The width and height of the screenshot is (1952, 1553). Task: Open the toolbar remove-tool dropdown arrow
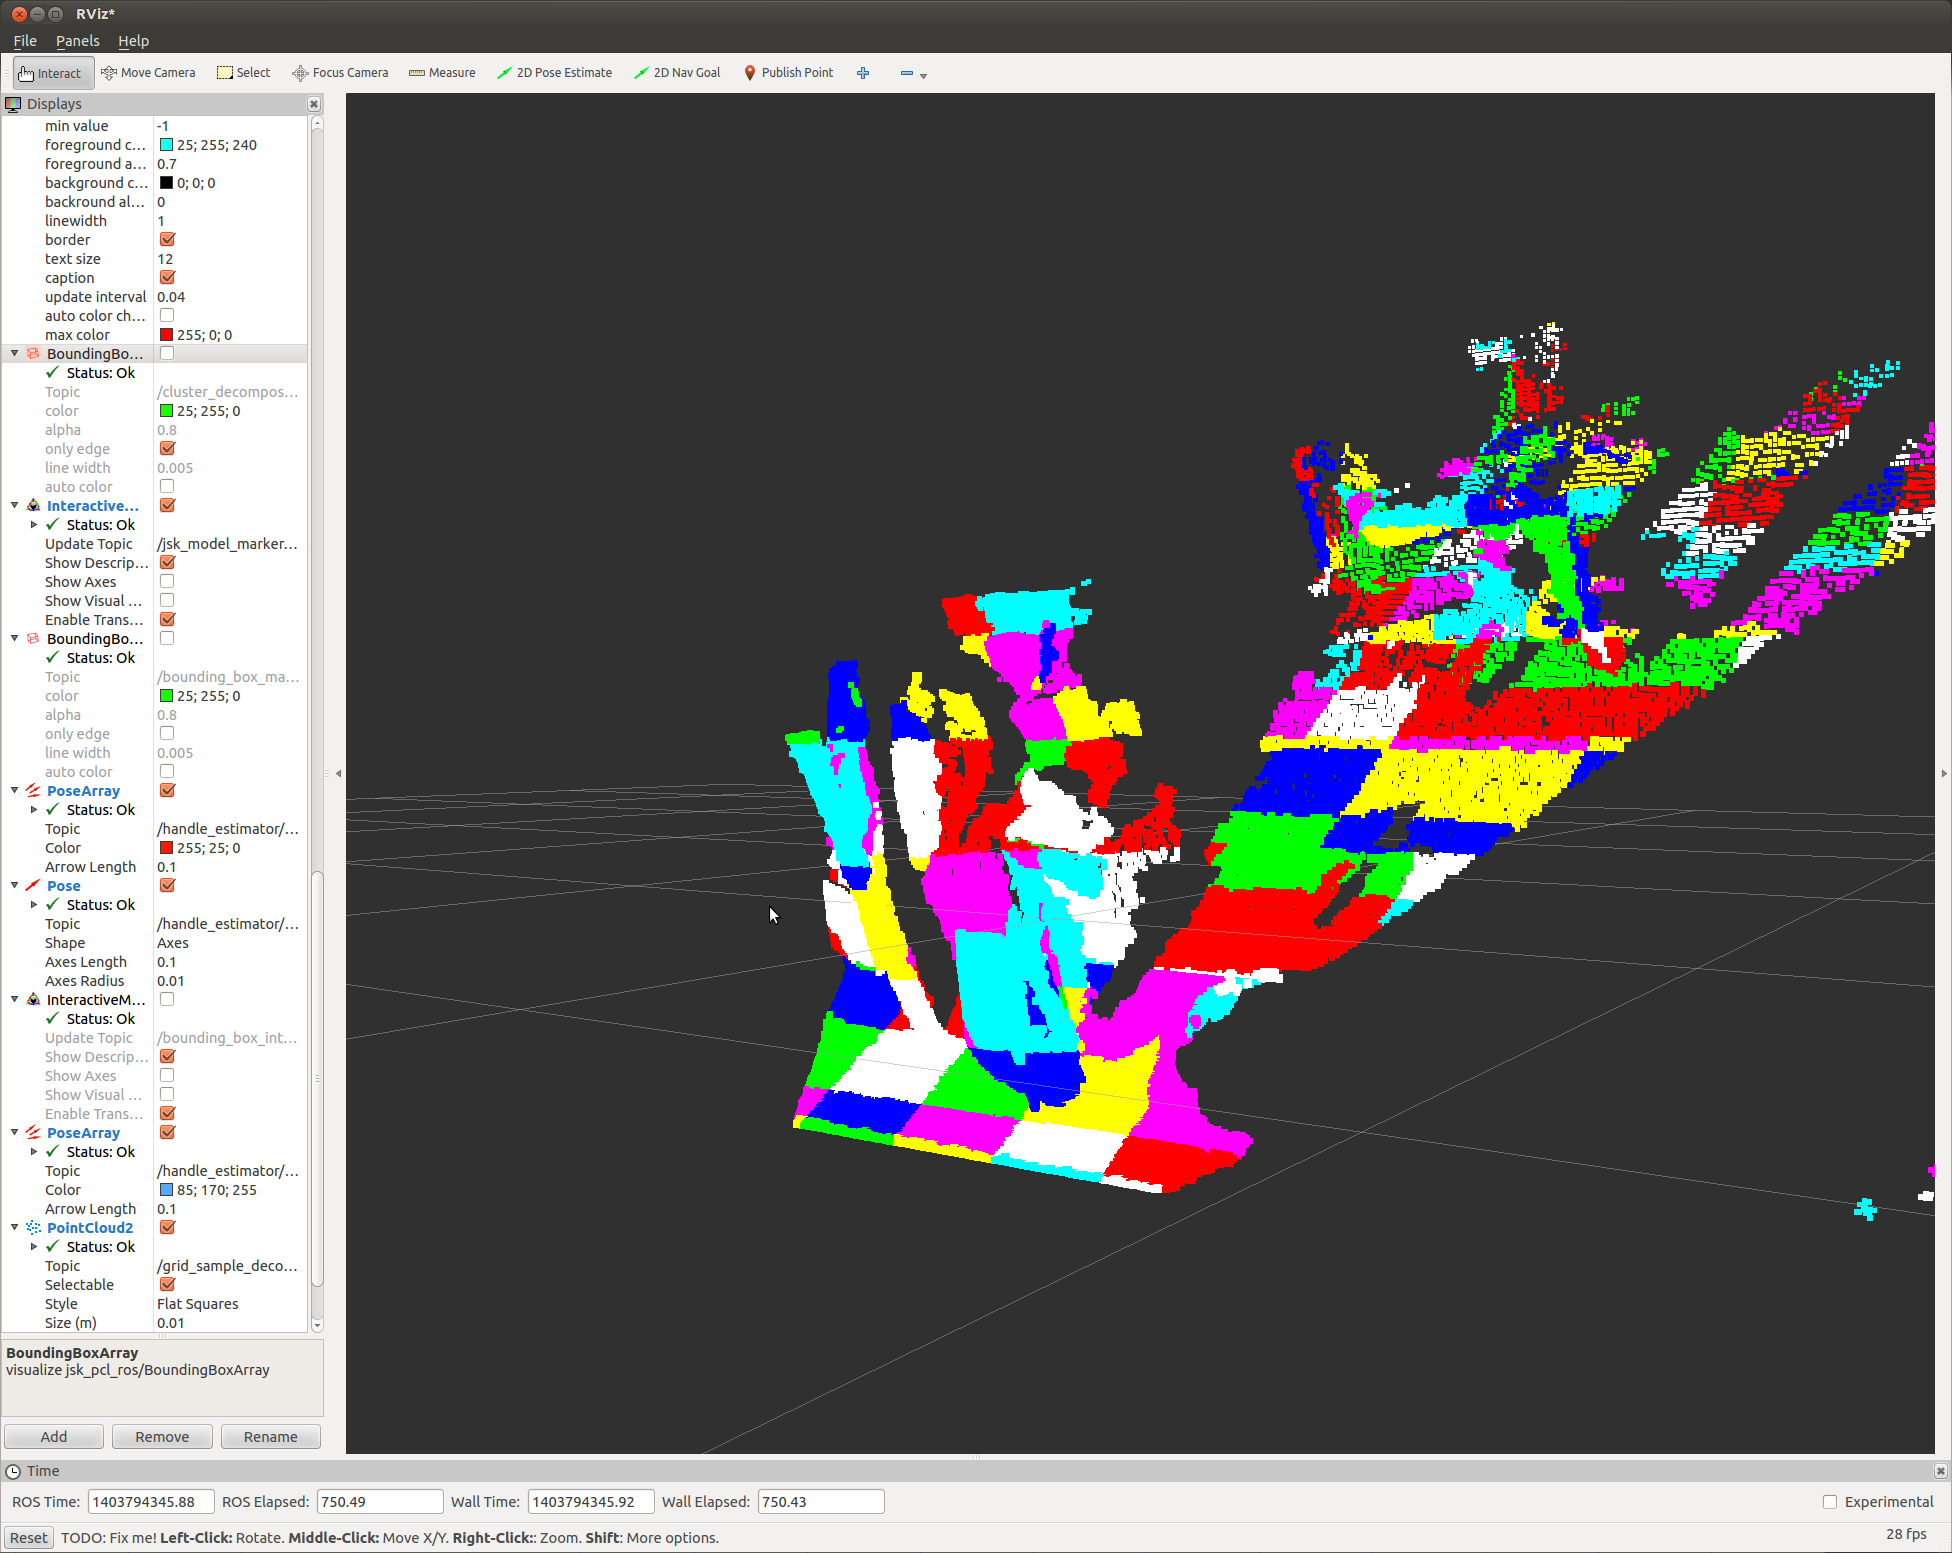[x=923, y=76]
